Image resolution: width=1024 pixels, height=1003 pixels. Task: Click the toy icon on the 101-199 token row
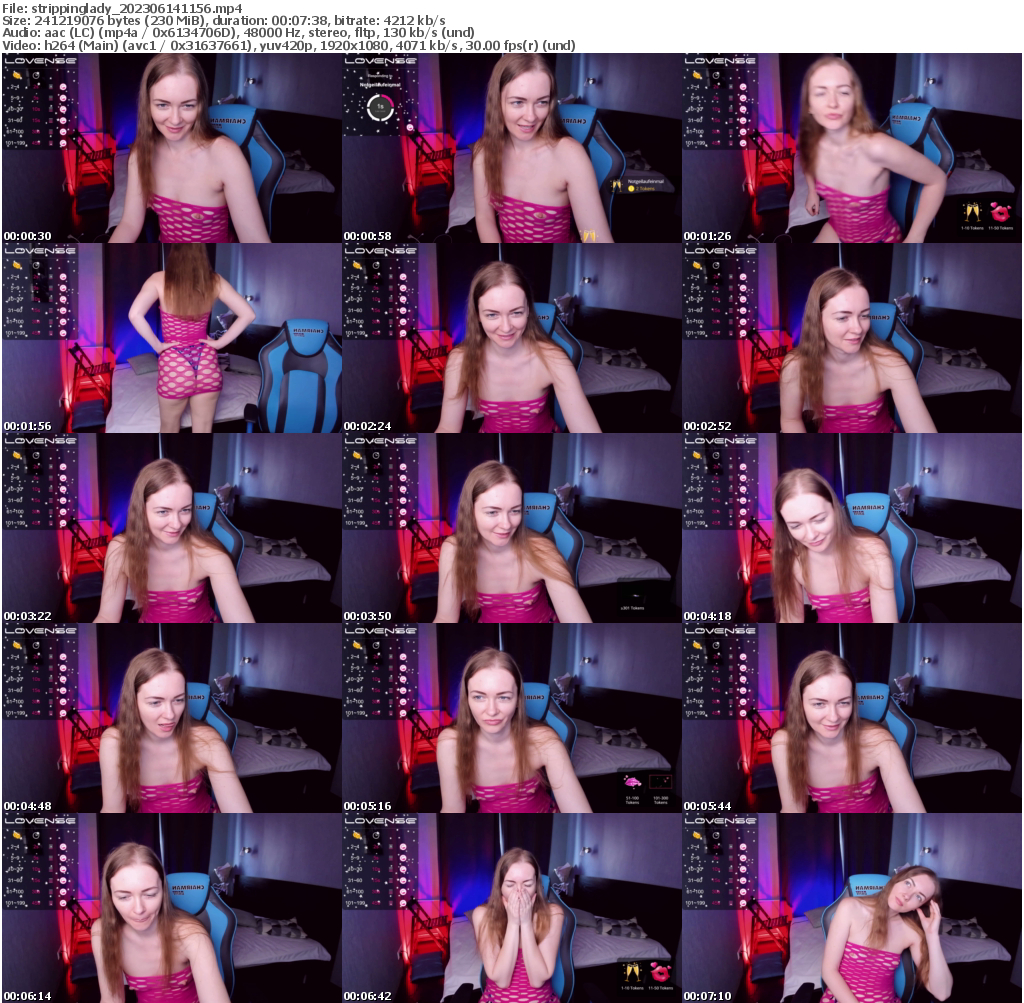(x=63, y=142)
